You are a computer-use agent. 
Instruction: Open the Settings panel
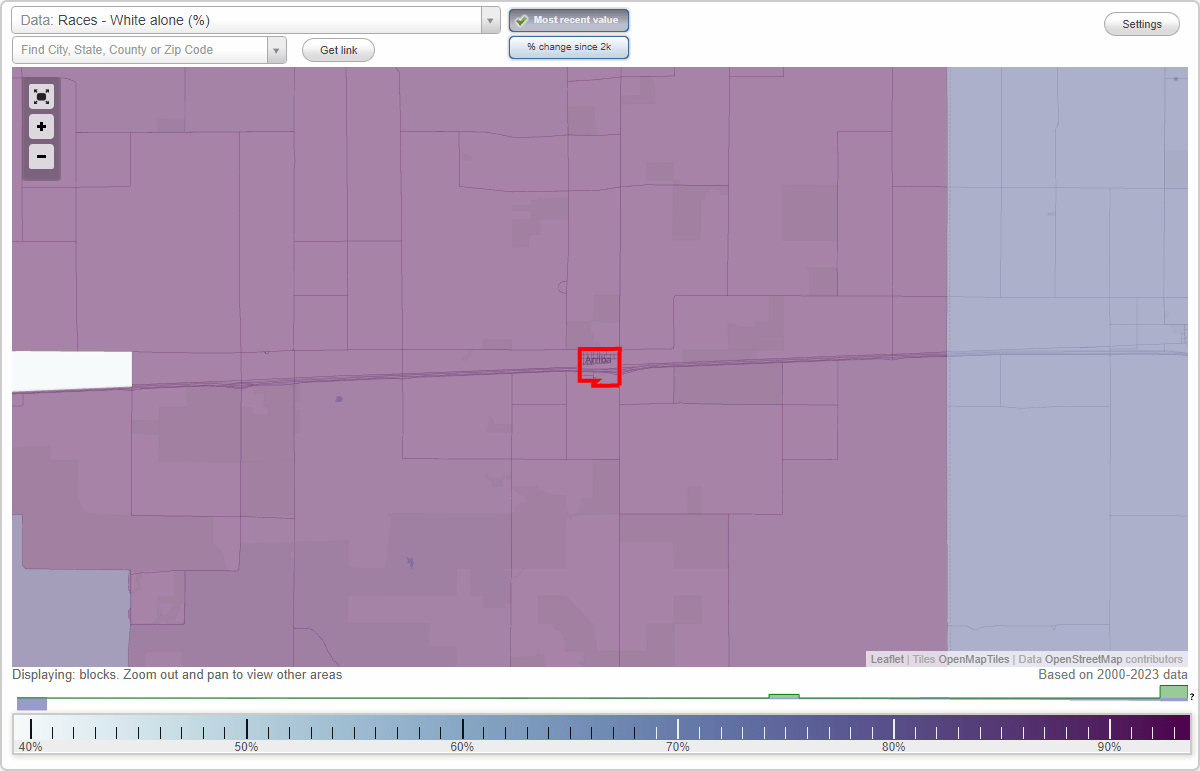pyautogui.click(x=1141, y=23)
